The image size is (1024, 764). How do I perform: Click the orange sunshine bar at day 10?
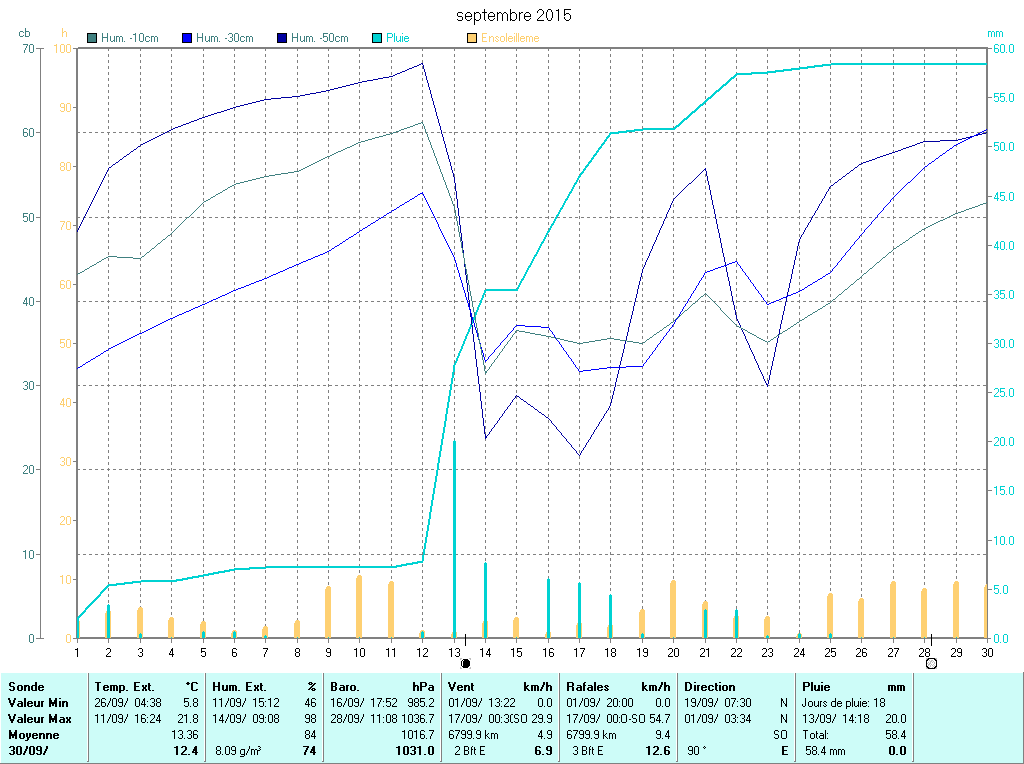point(359,606)
